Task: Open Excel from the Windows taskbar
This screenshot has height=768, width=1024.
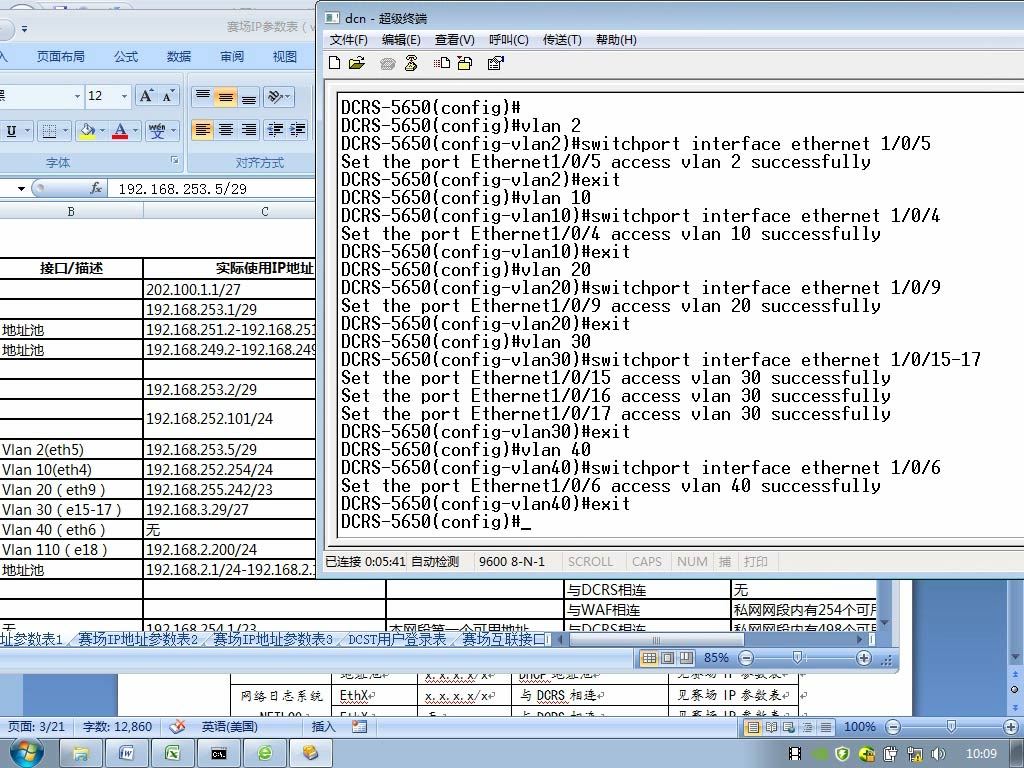Action: tap(172, 754)
